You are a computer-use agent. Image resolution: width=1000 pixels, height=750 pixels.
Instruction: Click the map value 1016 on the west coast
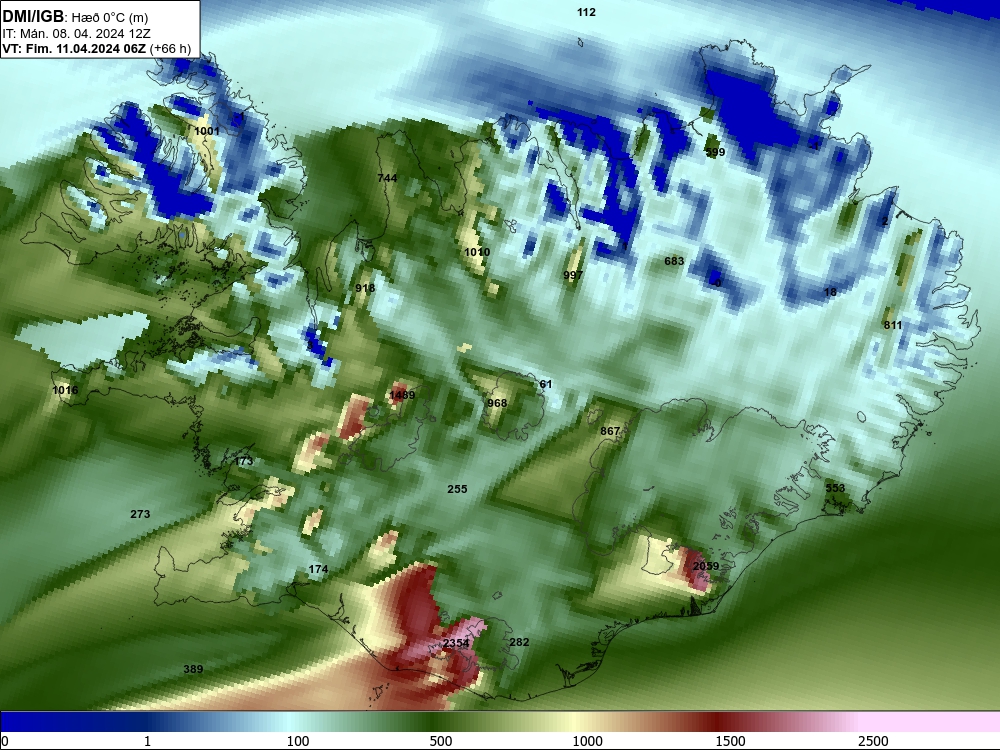coord(65,390)
